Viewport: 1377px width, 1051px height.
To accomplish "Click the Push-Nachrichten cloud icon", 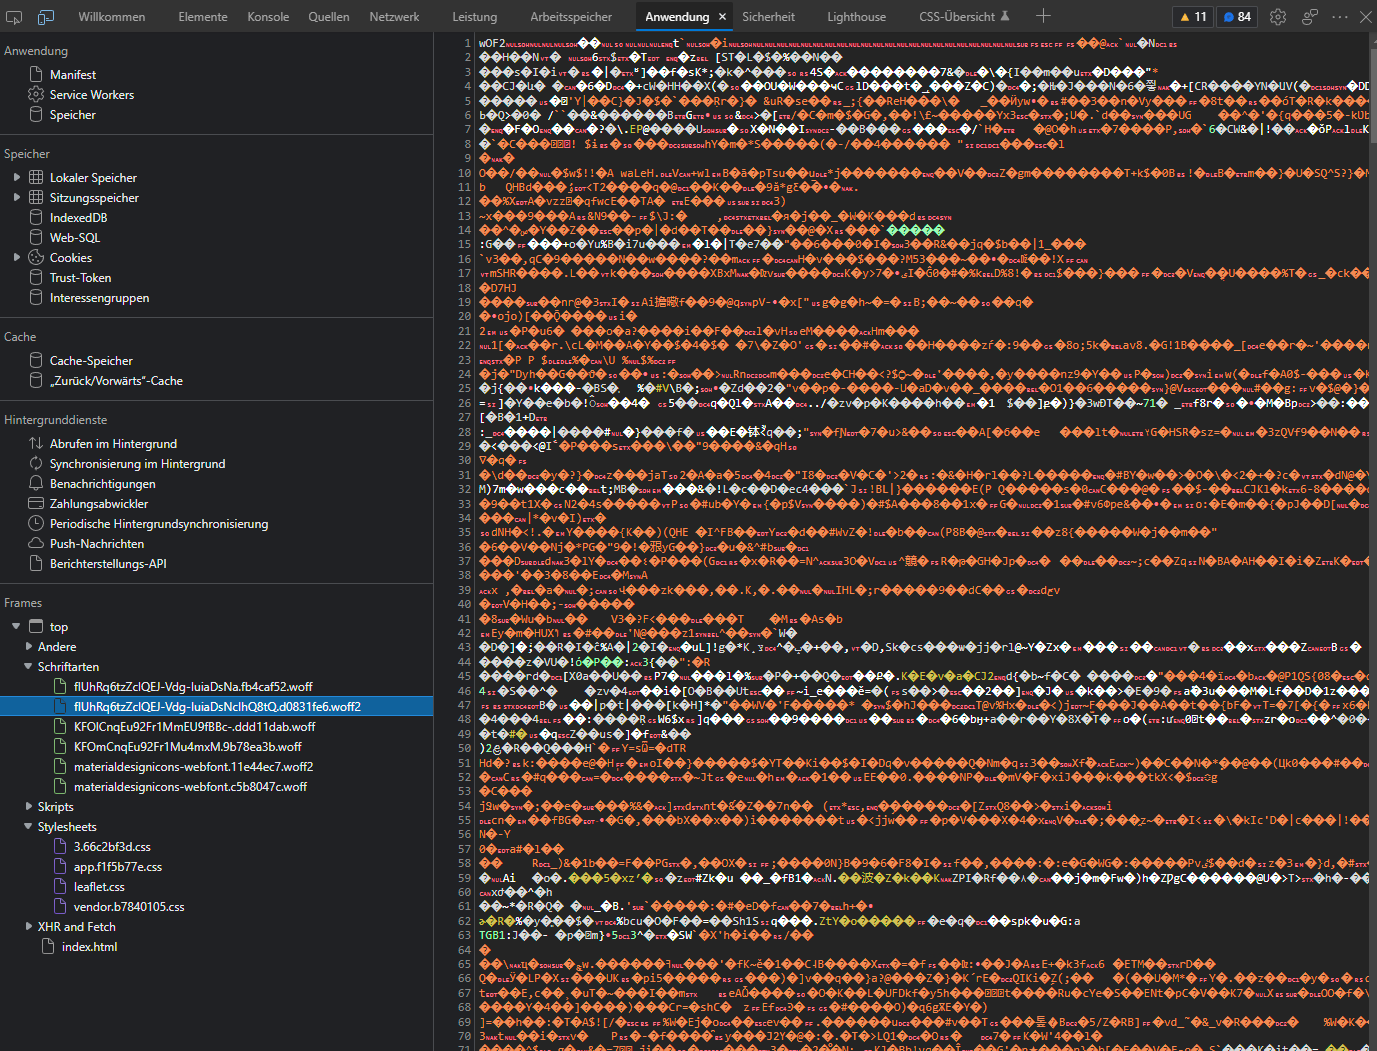I will point(36,544).
